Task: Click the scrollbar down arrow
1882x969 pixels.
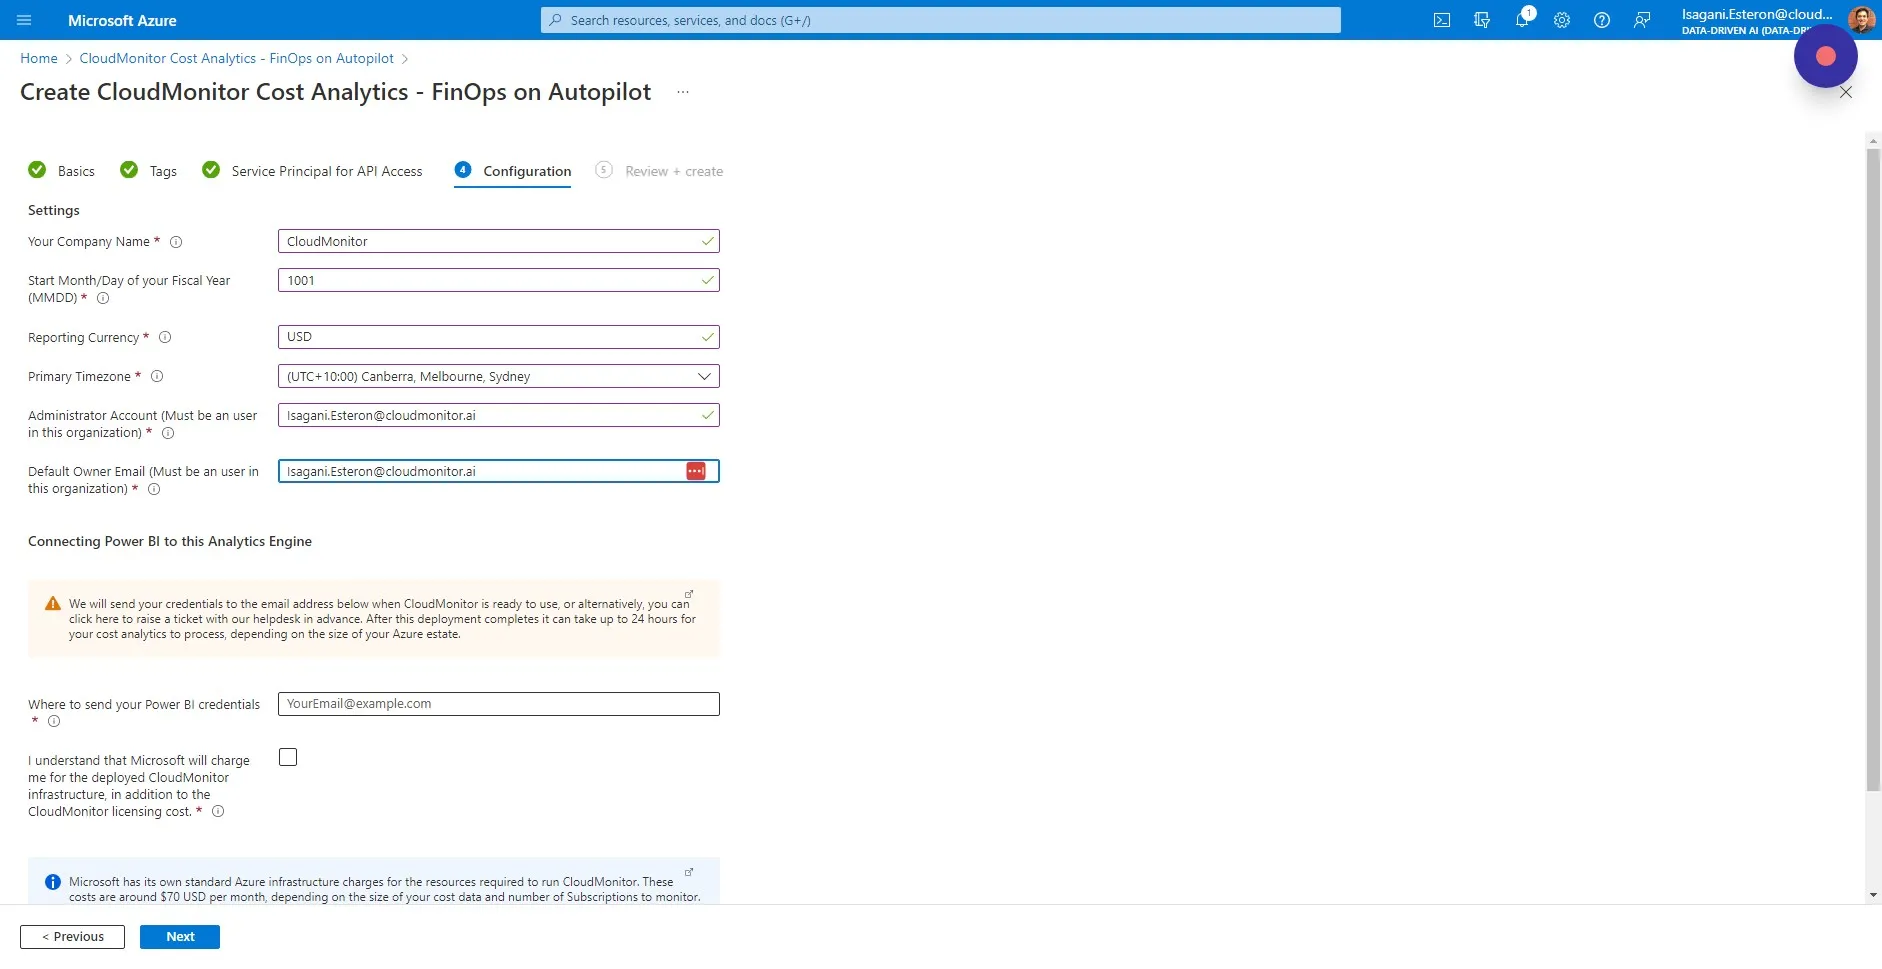Action: (1873, 895)
